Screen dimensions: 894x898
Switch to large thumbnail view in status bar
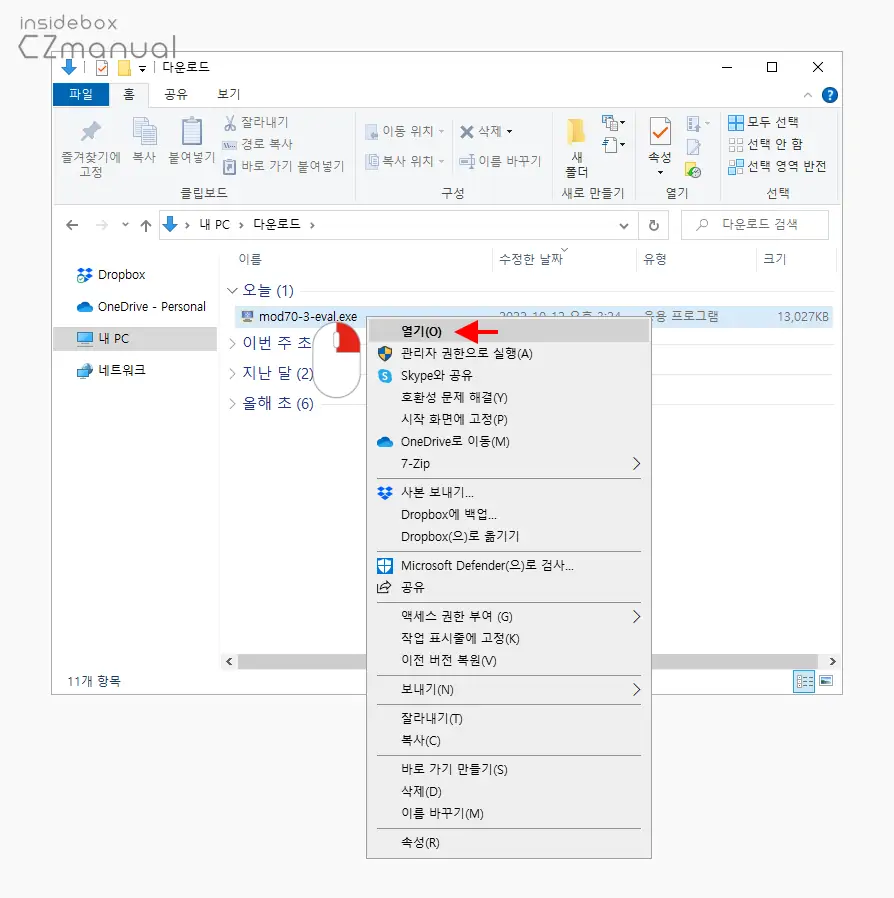(826, 681)
